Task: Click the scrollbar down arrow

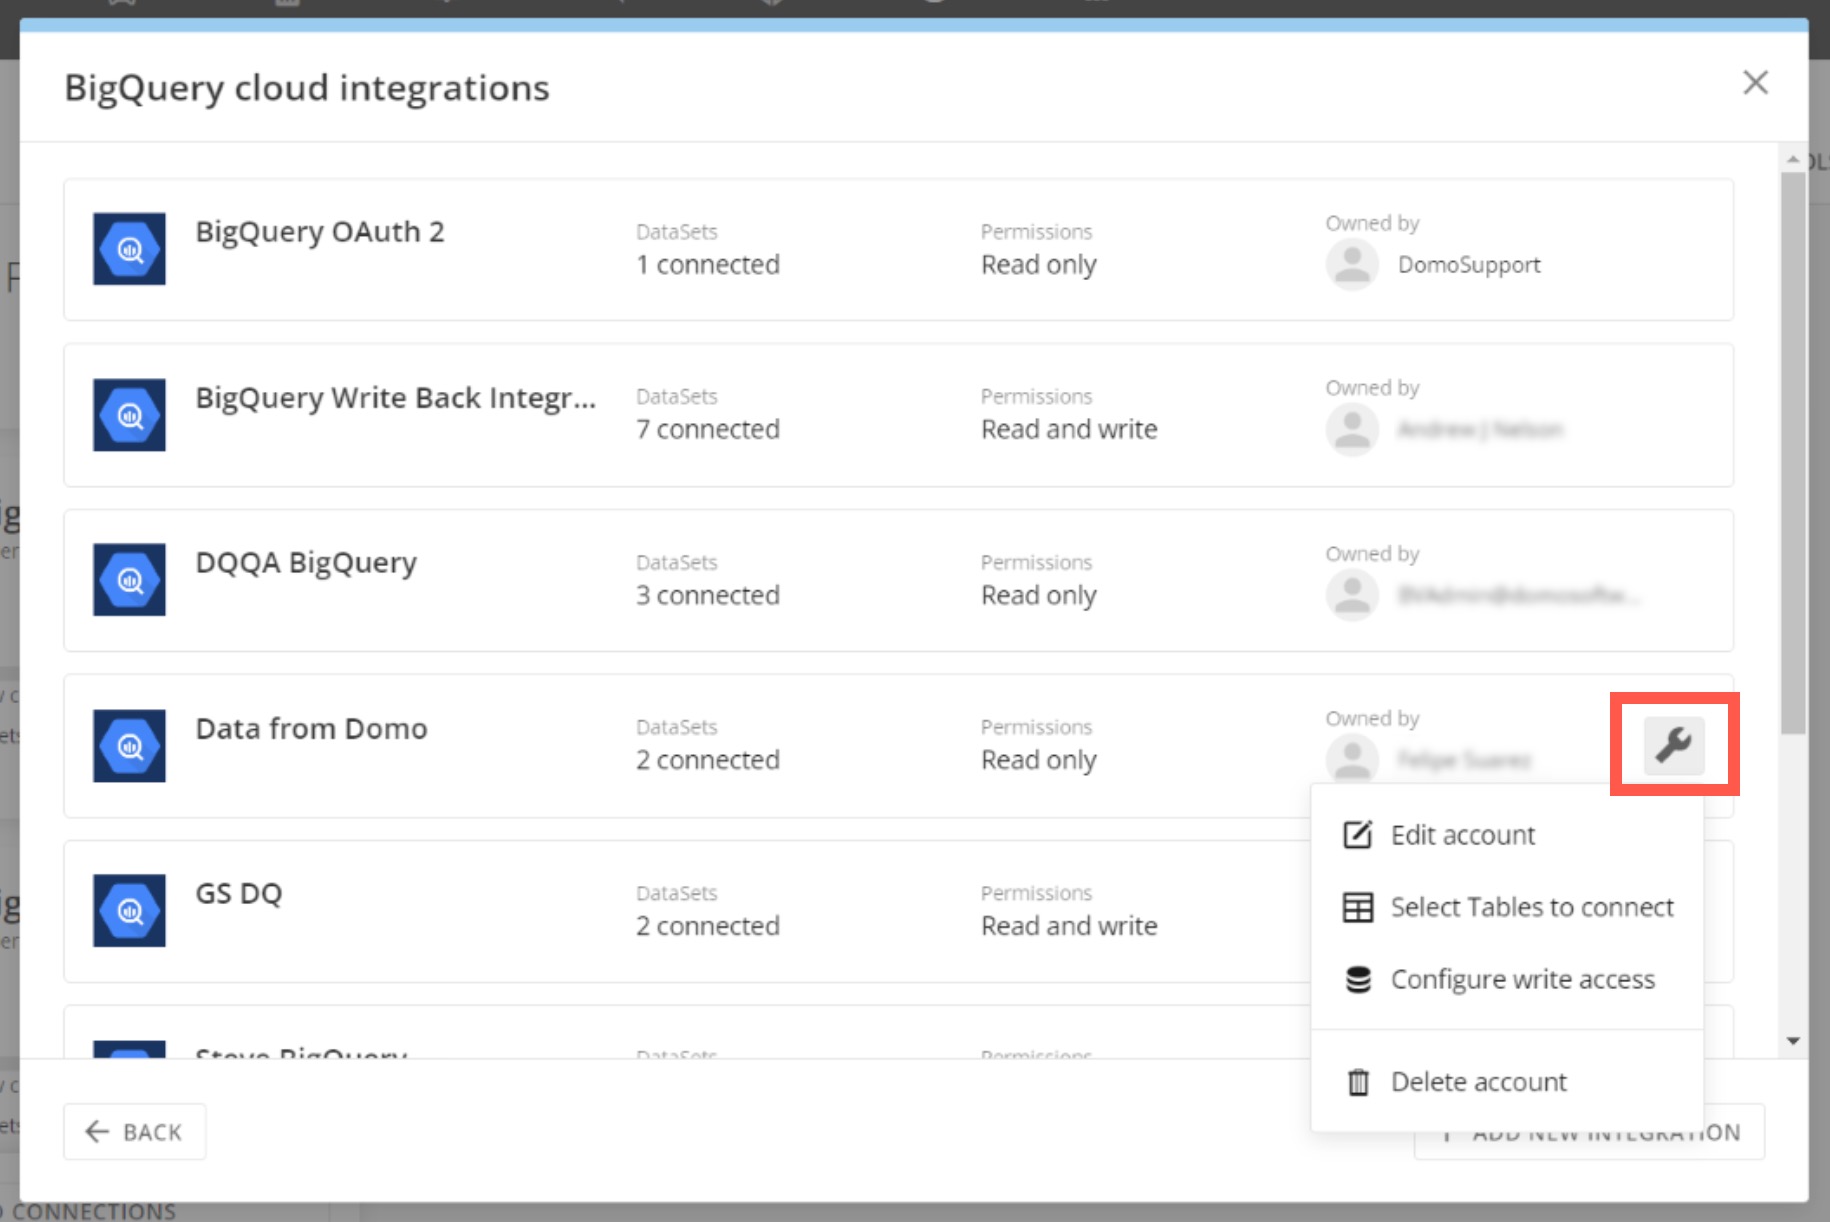Action: tap(1793, 1040)
